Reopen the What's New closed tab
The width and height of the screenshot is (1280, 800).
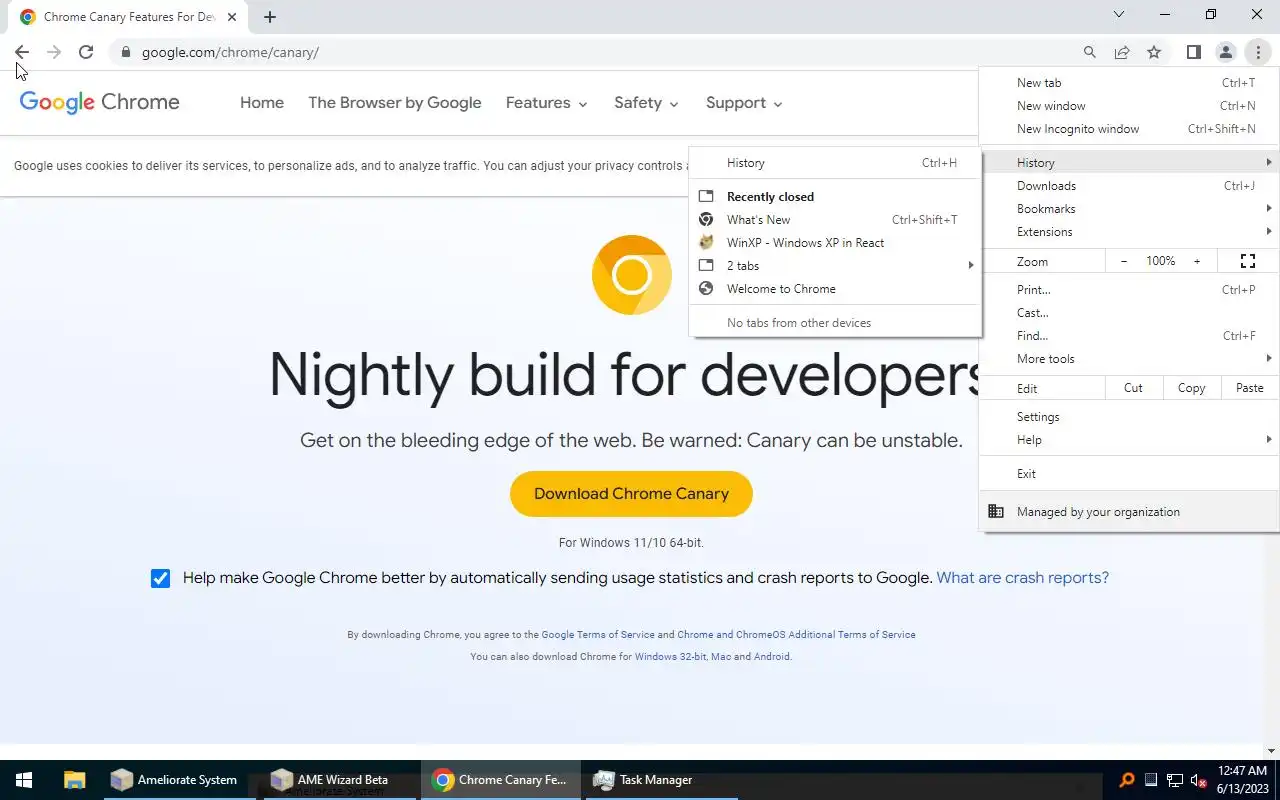[835, 220]
